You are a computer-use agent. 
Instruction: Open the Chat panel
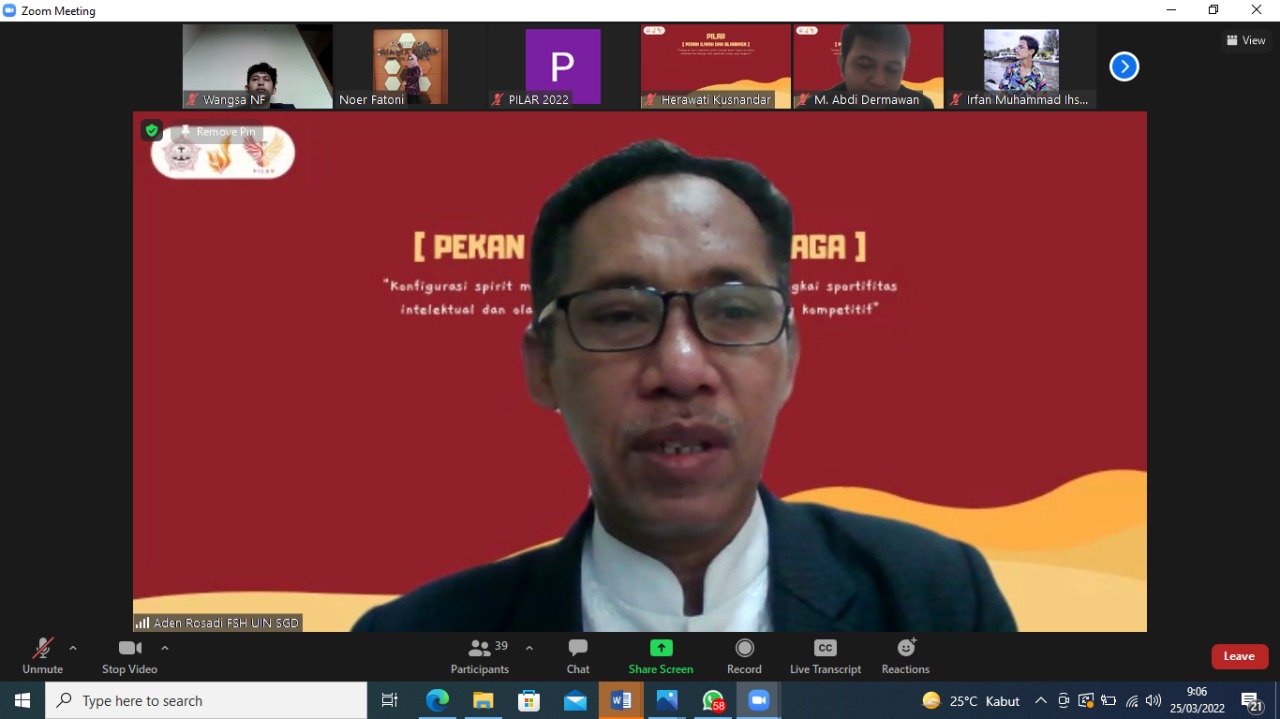(x=578, y=656)
